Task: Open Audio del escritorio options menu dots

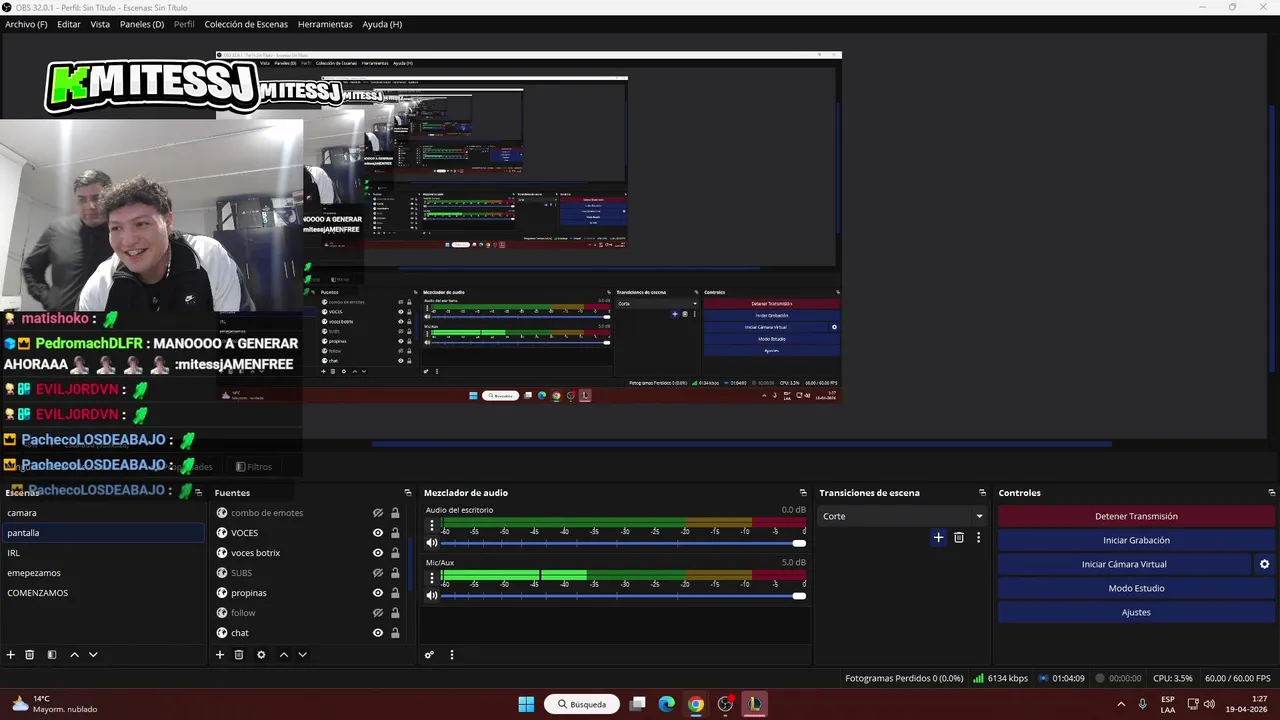Action: pyautogui.click(x=432, y=524)
